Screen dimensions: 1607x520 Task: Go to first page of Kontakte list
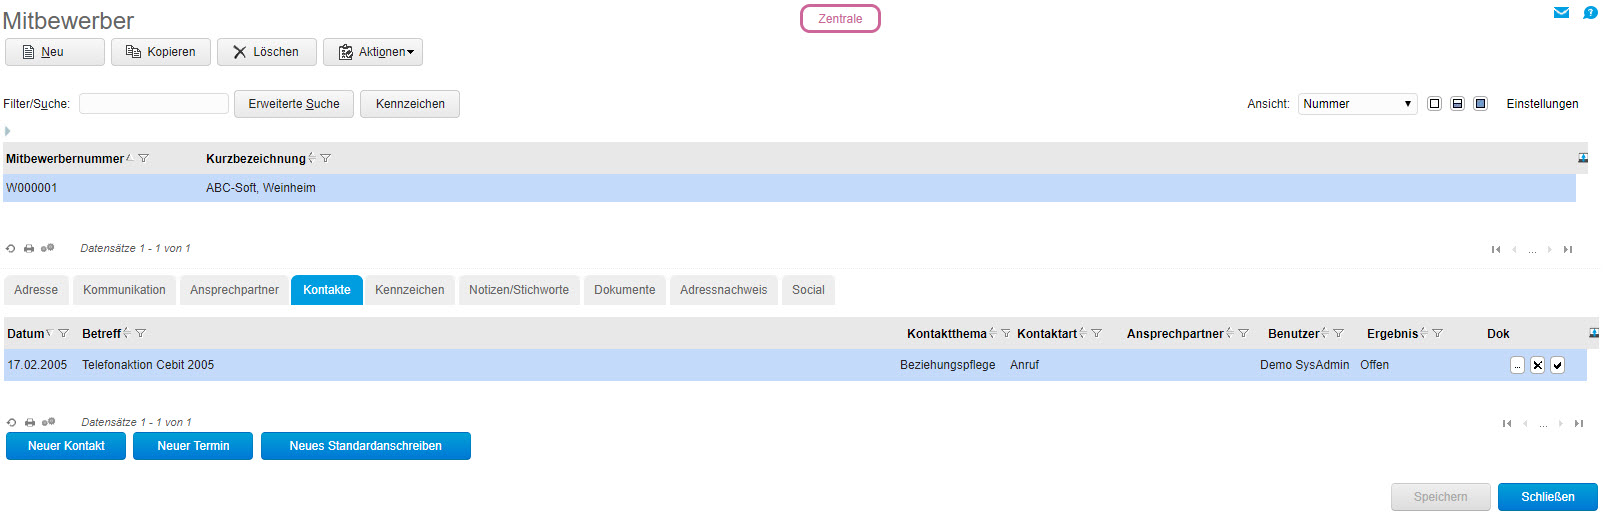(1507, 423)
